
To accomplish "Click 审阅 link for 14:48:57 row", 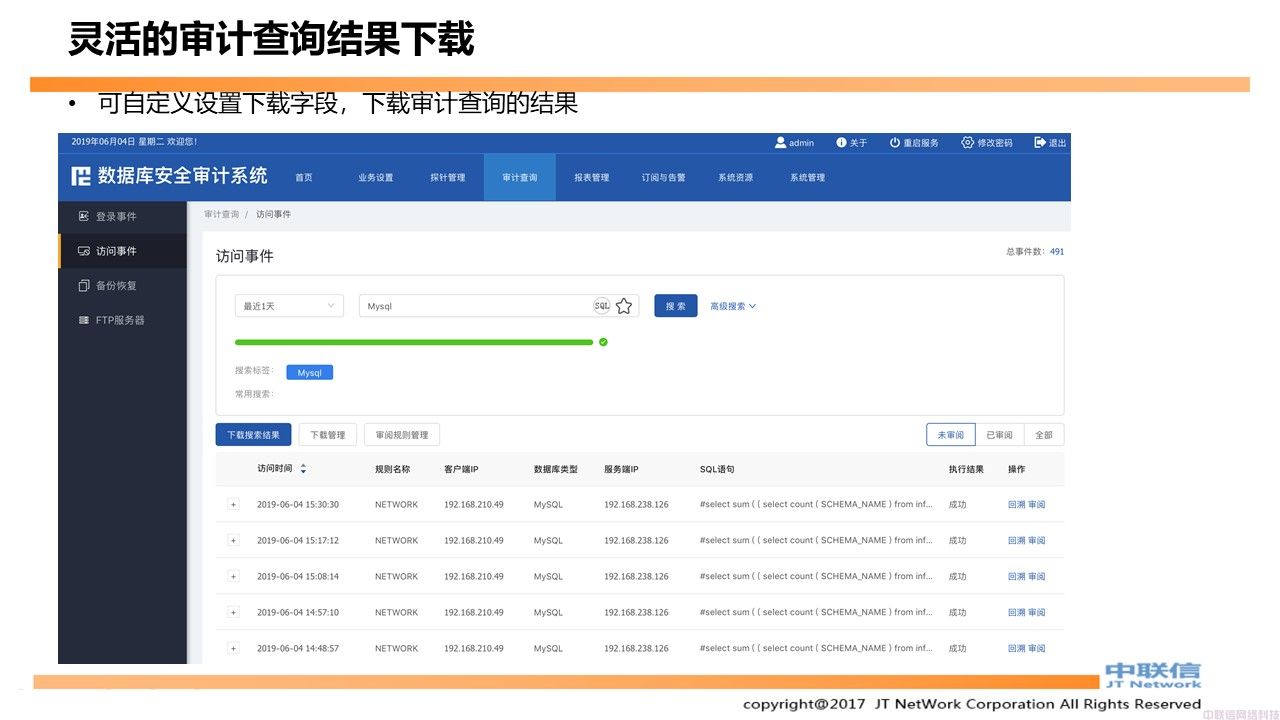I will tap(1037, 649).
